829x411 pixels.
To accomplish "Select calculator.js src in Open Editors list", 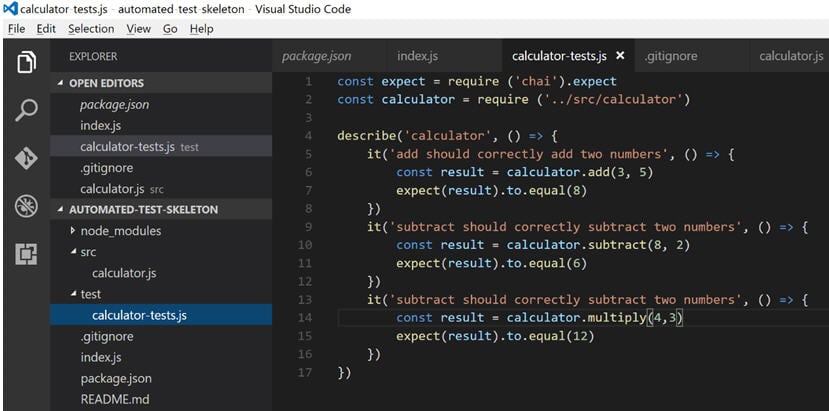I will coord(161,189).
